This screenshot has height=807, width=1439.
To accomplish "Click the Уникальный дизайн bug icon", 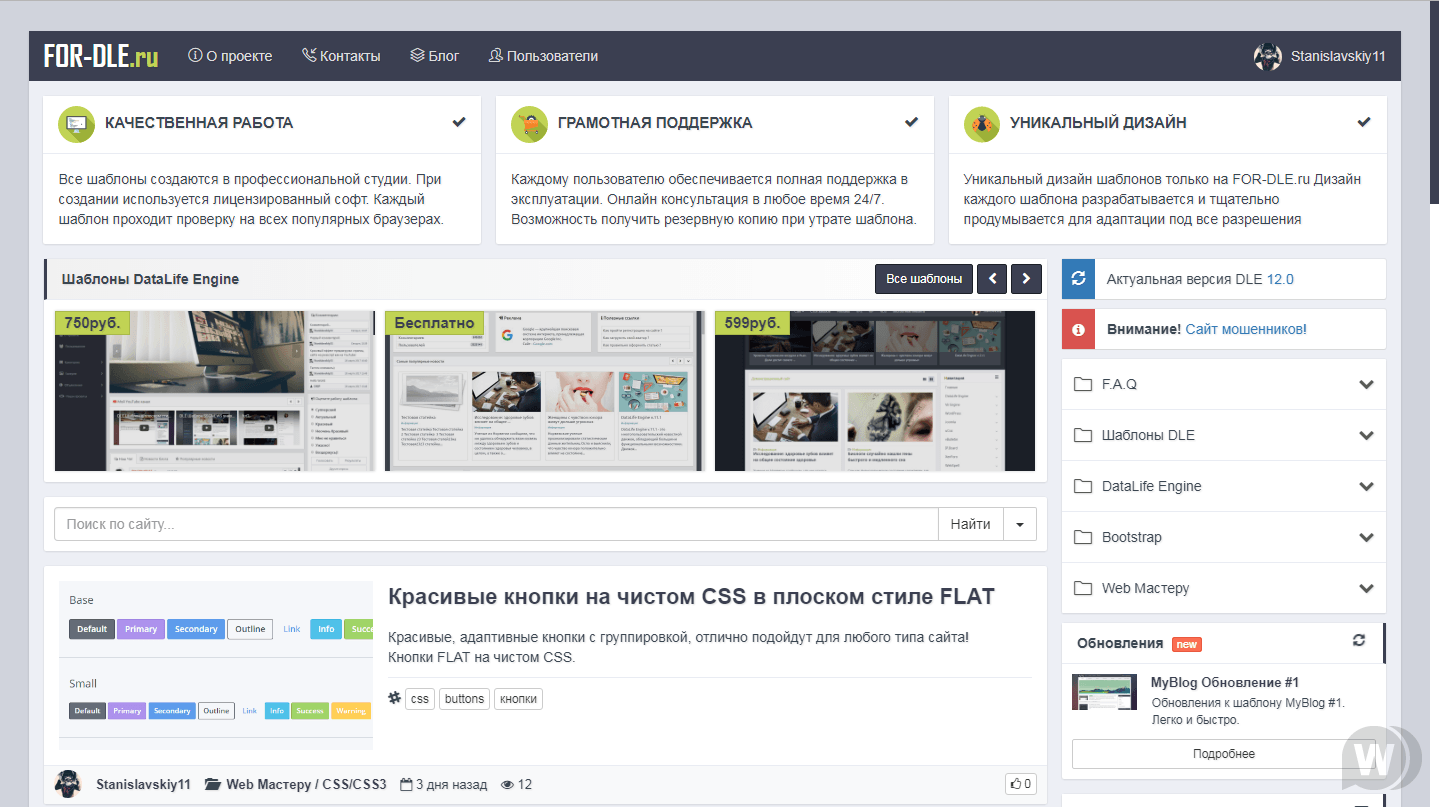I will tap(982, 124).
